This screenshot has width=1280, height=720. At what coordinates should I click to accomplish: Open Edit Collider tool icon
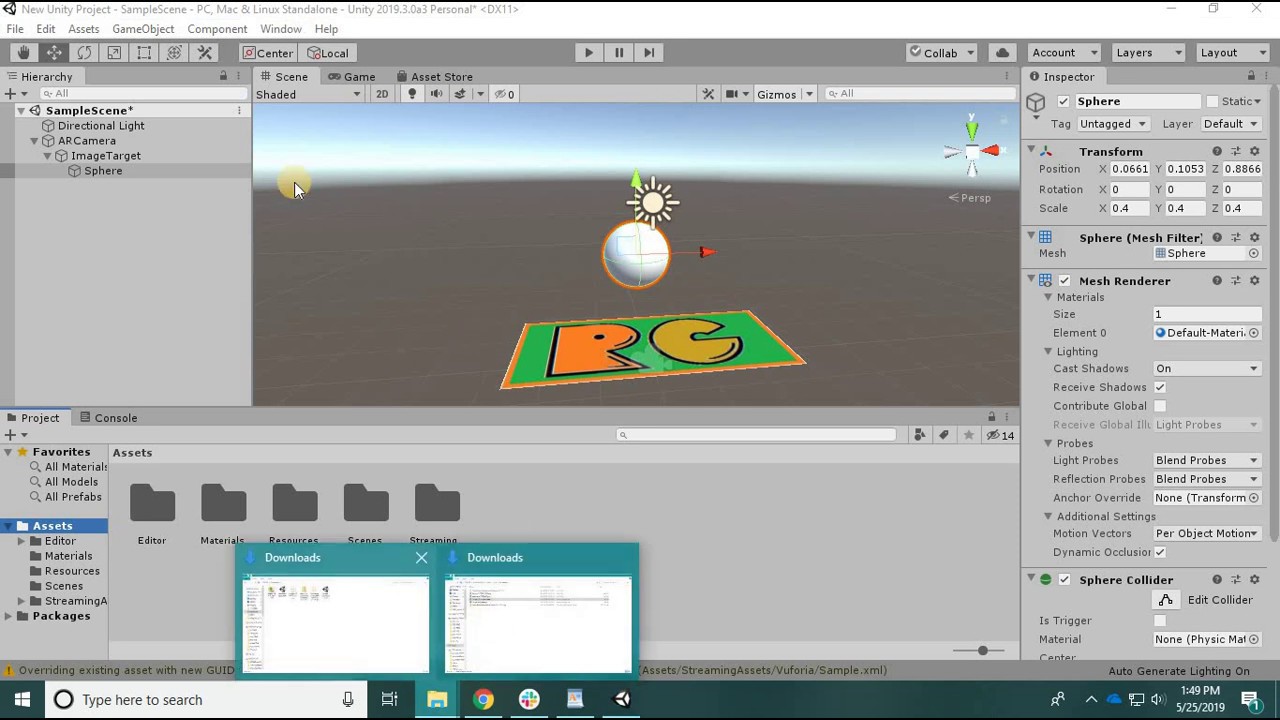click(1165, 600)
